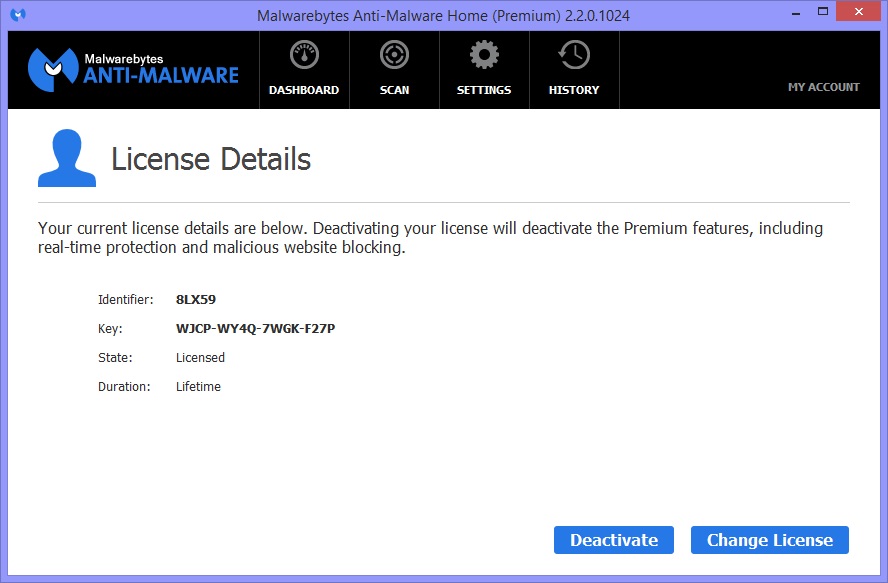888x583 pixels.
Task: Click the License Details heading
Action: (x=211, y=159)
